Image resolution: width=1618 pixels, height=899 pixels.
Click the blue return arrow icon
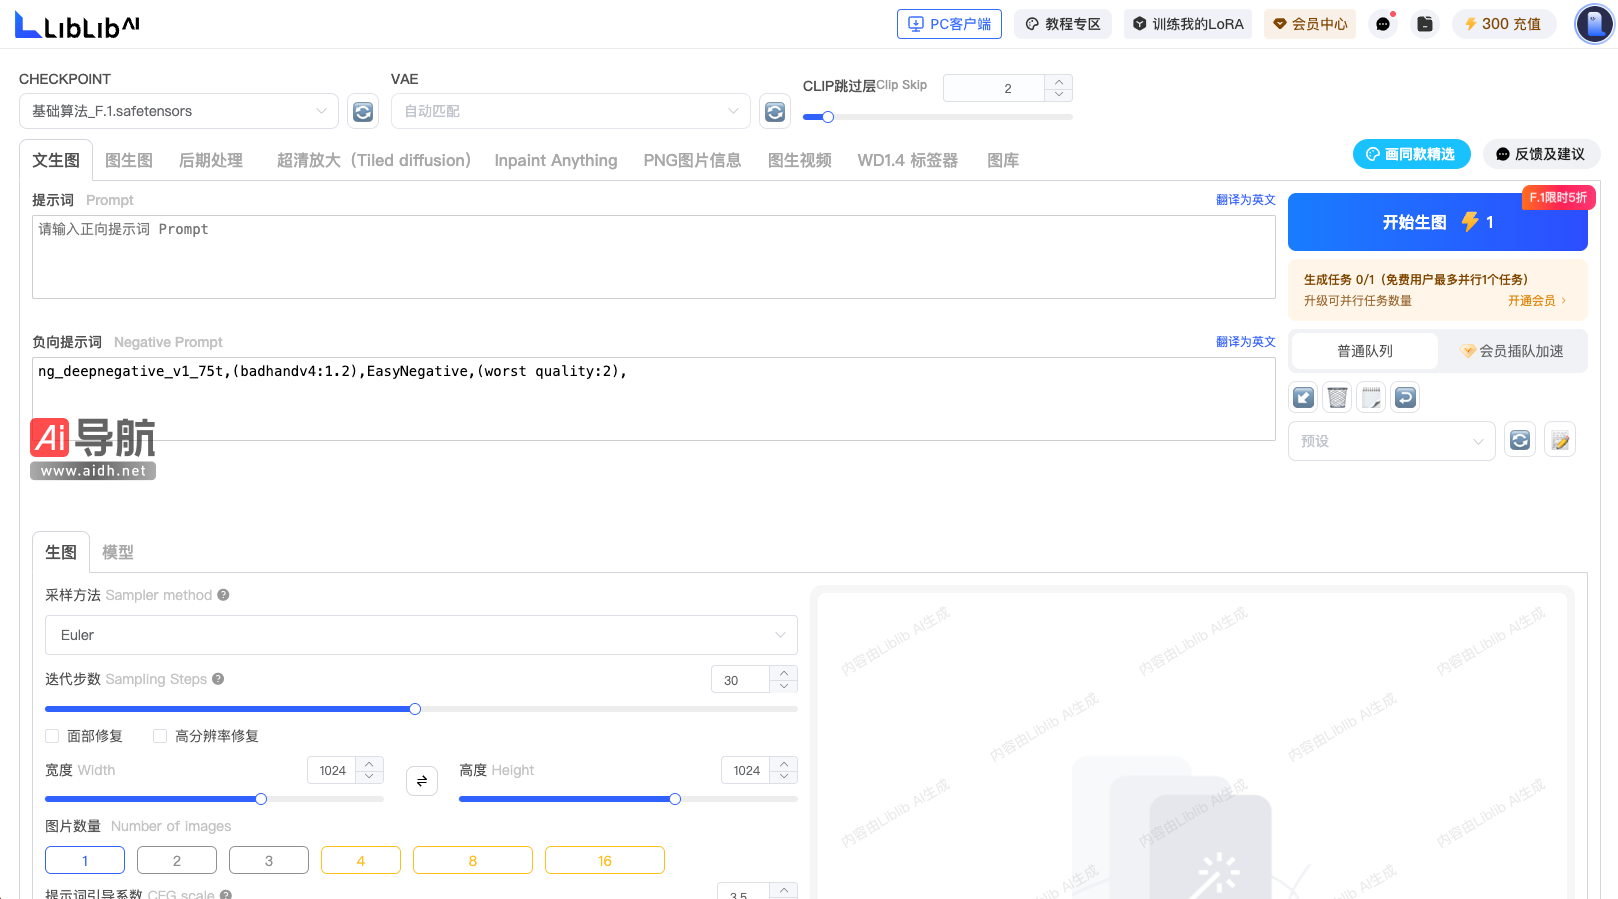[x=1405, y=398]
